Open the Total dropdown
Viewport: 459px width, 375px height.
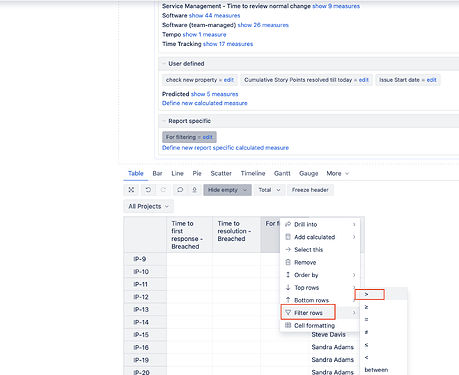pos(269,190)
